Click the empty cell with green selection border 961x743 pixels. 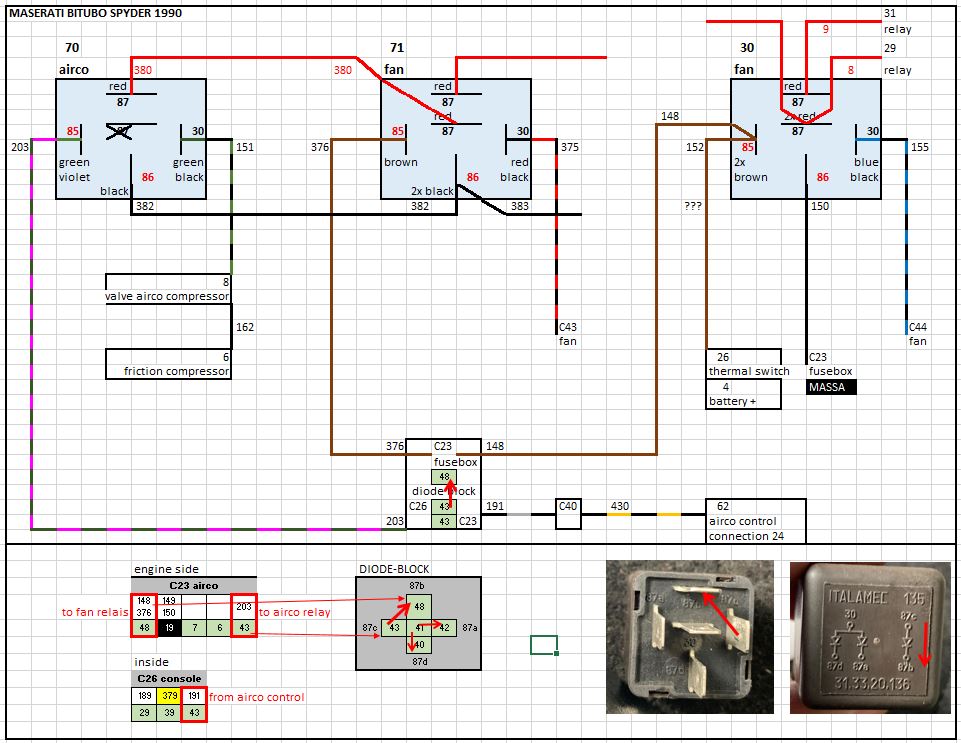(543, 645)
